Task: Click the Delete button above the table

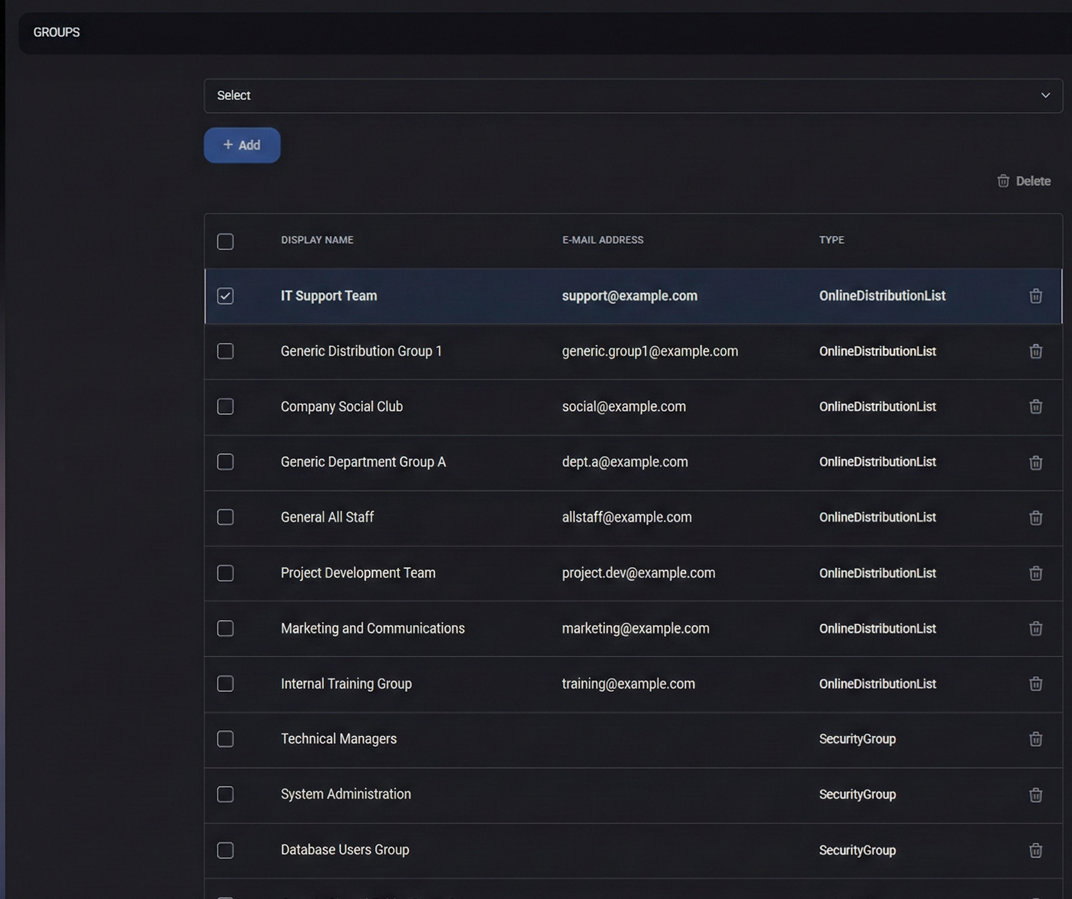Action: point(1023,181)
